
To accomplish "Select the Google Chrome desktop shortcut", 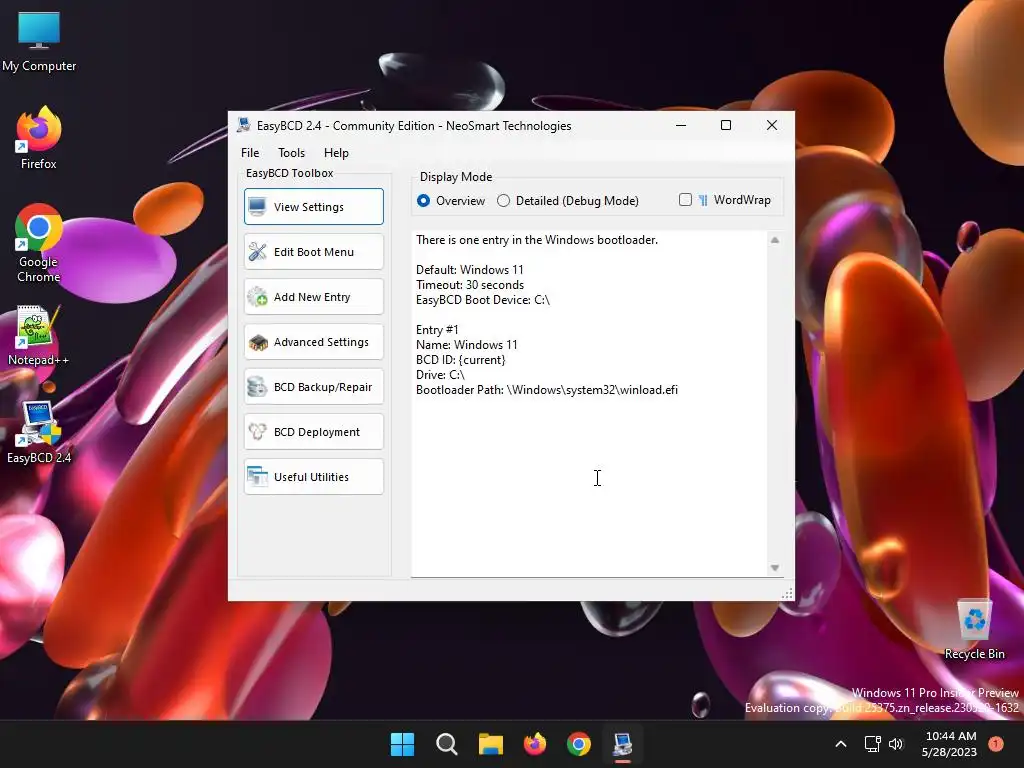I will pos(39,243).
